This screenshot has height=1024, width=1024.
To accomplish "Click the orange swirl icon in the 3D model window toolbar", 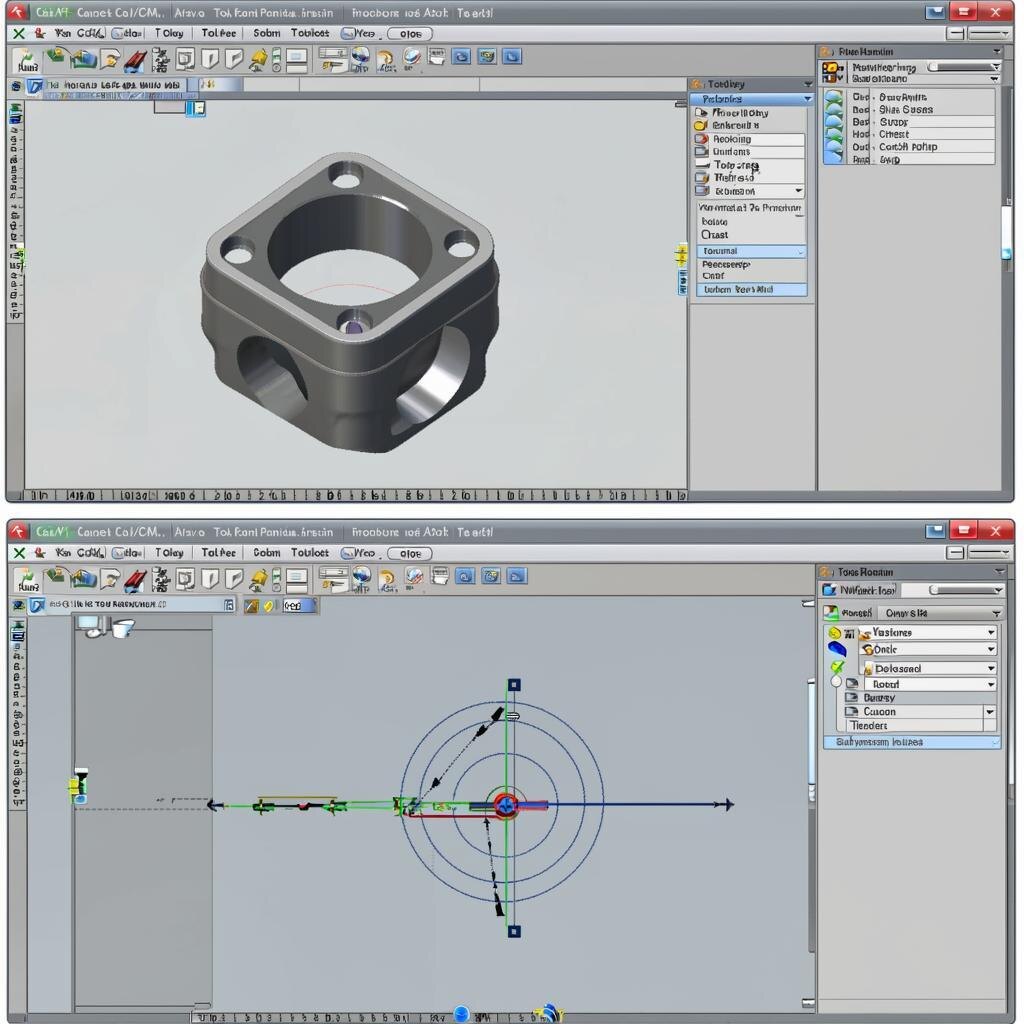I will [386, 59].
